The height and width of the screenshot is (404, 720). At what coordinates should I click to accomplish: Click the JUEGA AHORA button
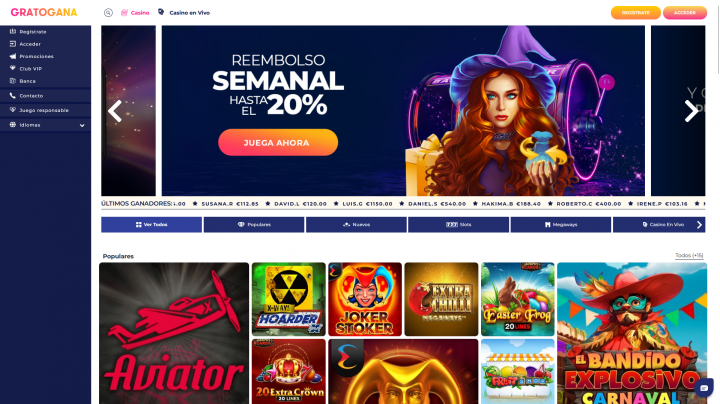pyautogui.click(x=278, y=142)
